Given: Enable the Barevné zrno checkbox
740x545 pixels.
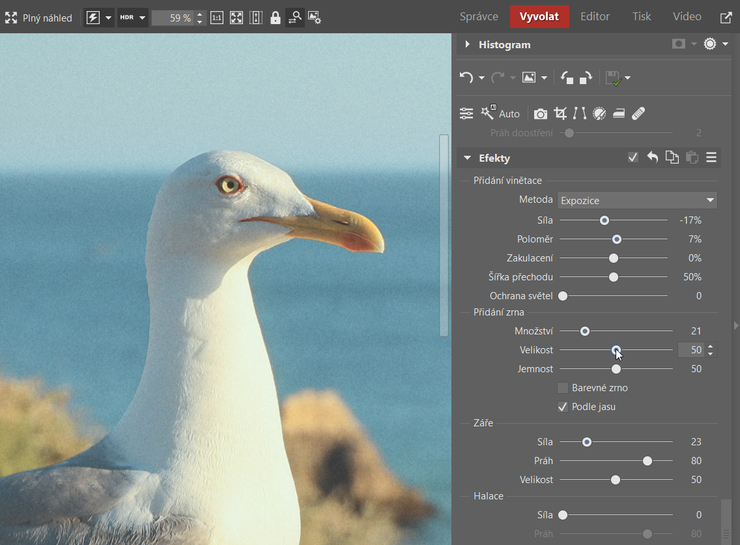Looking at the screenshot, I should point(563,388).
